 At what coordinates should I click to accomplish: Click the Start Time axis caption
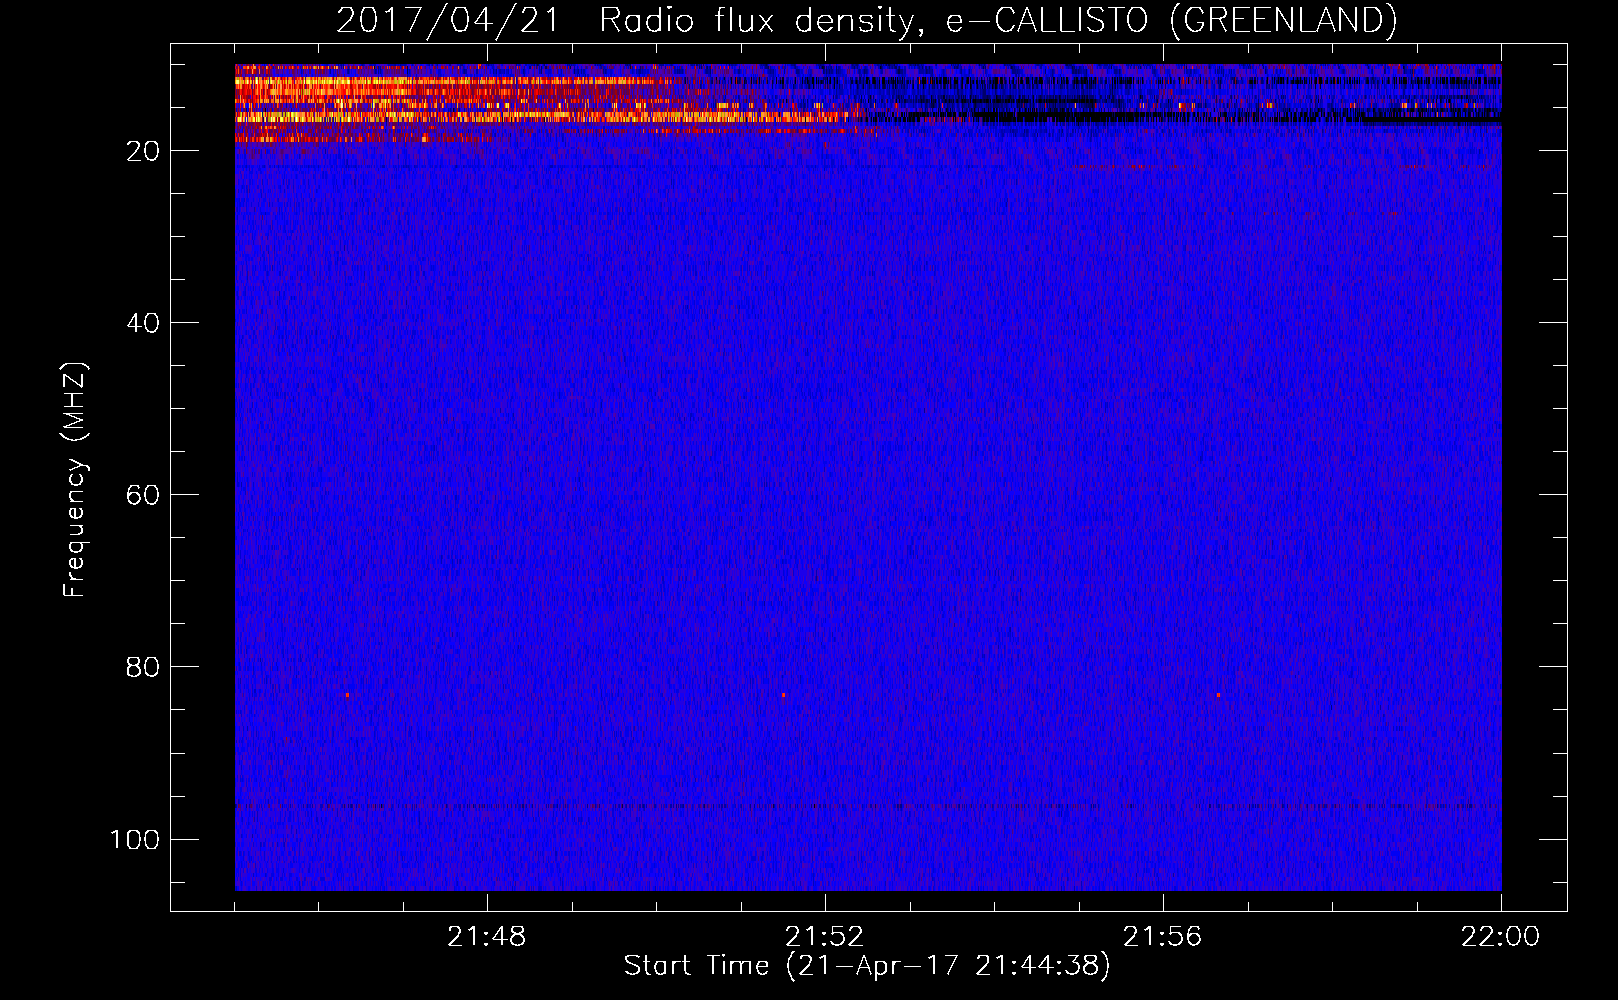[867, 966]
